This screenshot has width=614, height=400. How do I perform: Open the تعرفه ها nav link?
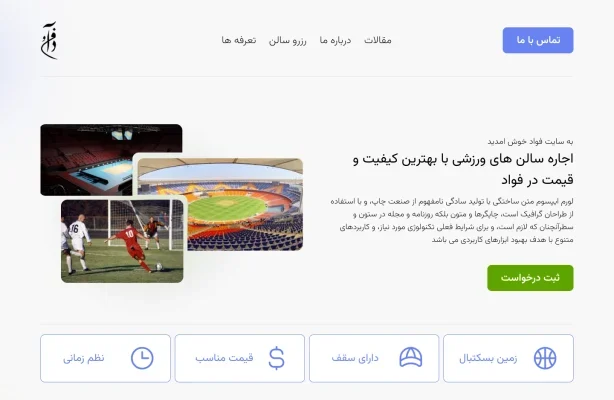(x=239, y=40)
